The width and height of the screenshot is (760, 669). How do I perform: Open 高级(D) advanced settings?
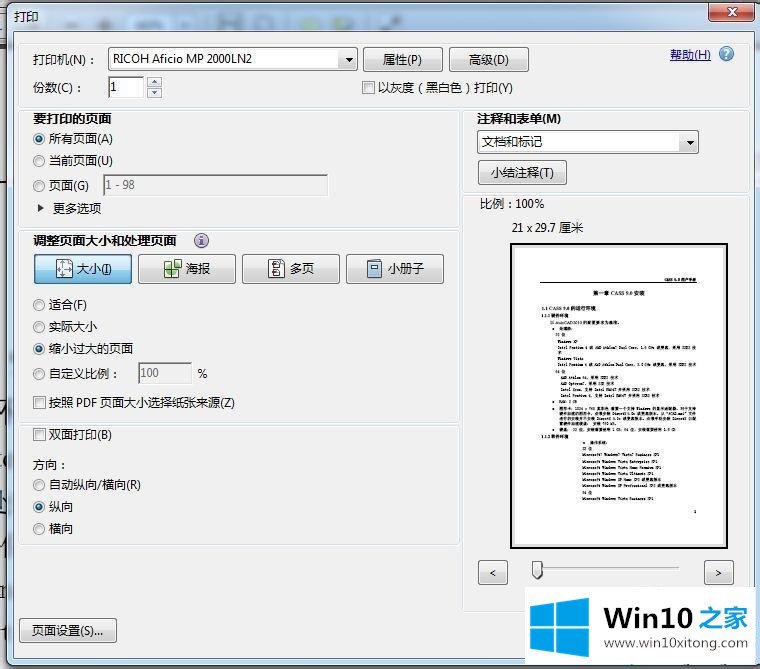(489, 60)
